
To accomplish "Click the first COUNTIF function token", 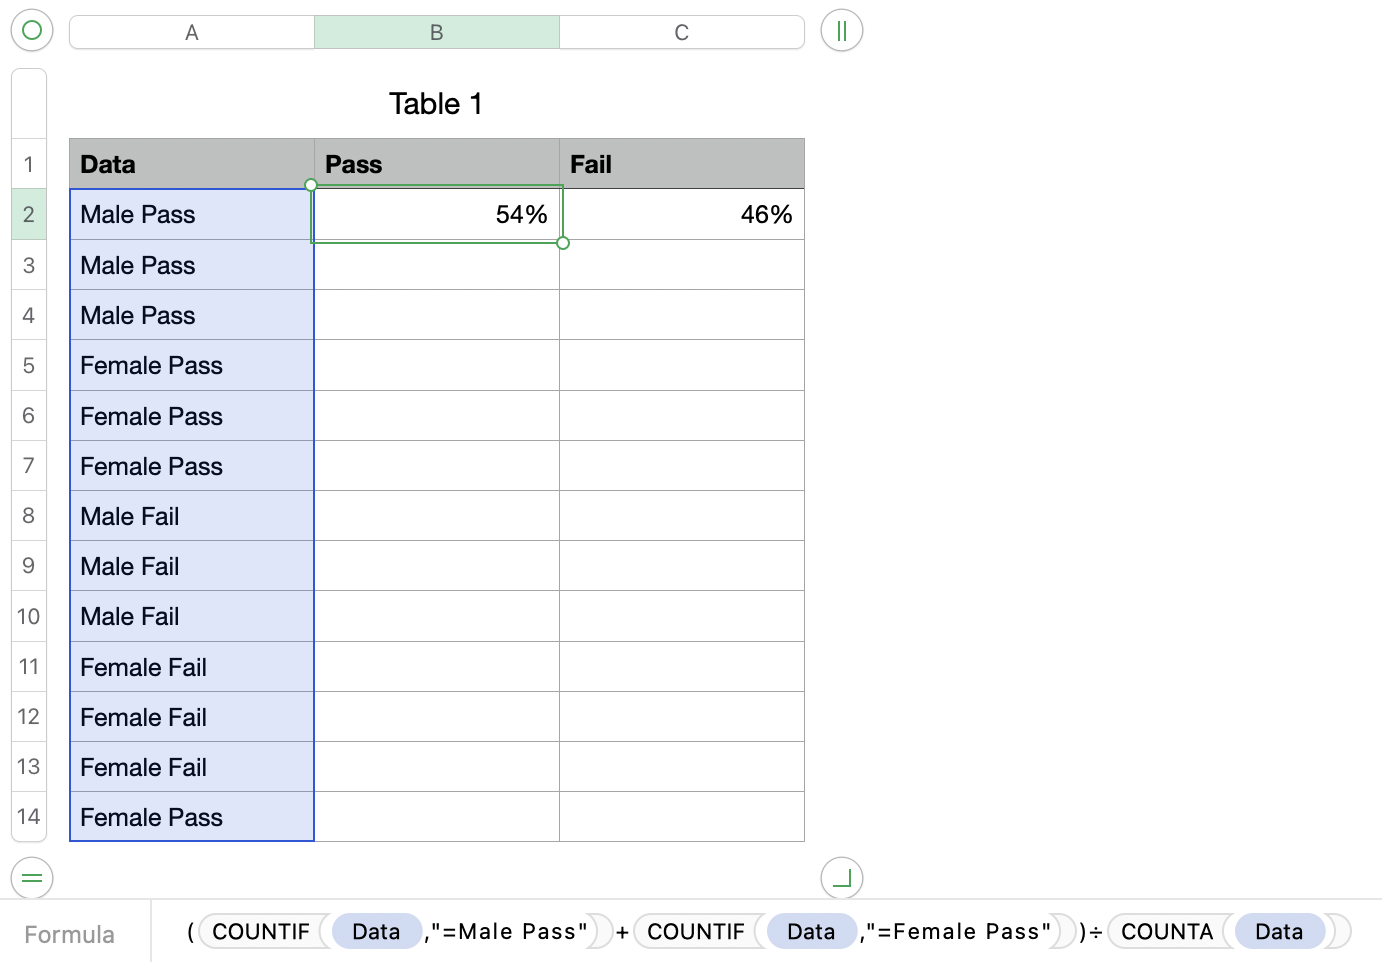I will click(x=261, y=931).
